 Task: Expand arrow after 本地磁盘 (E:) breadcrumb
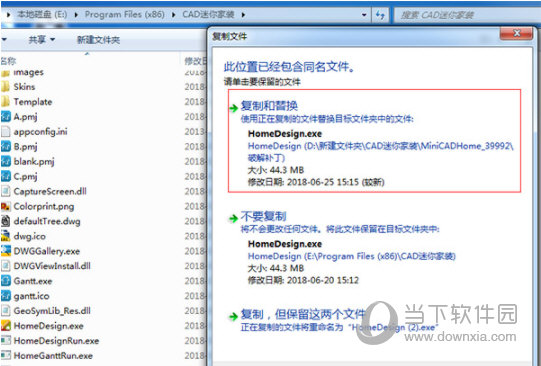(x=76, y=15)
